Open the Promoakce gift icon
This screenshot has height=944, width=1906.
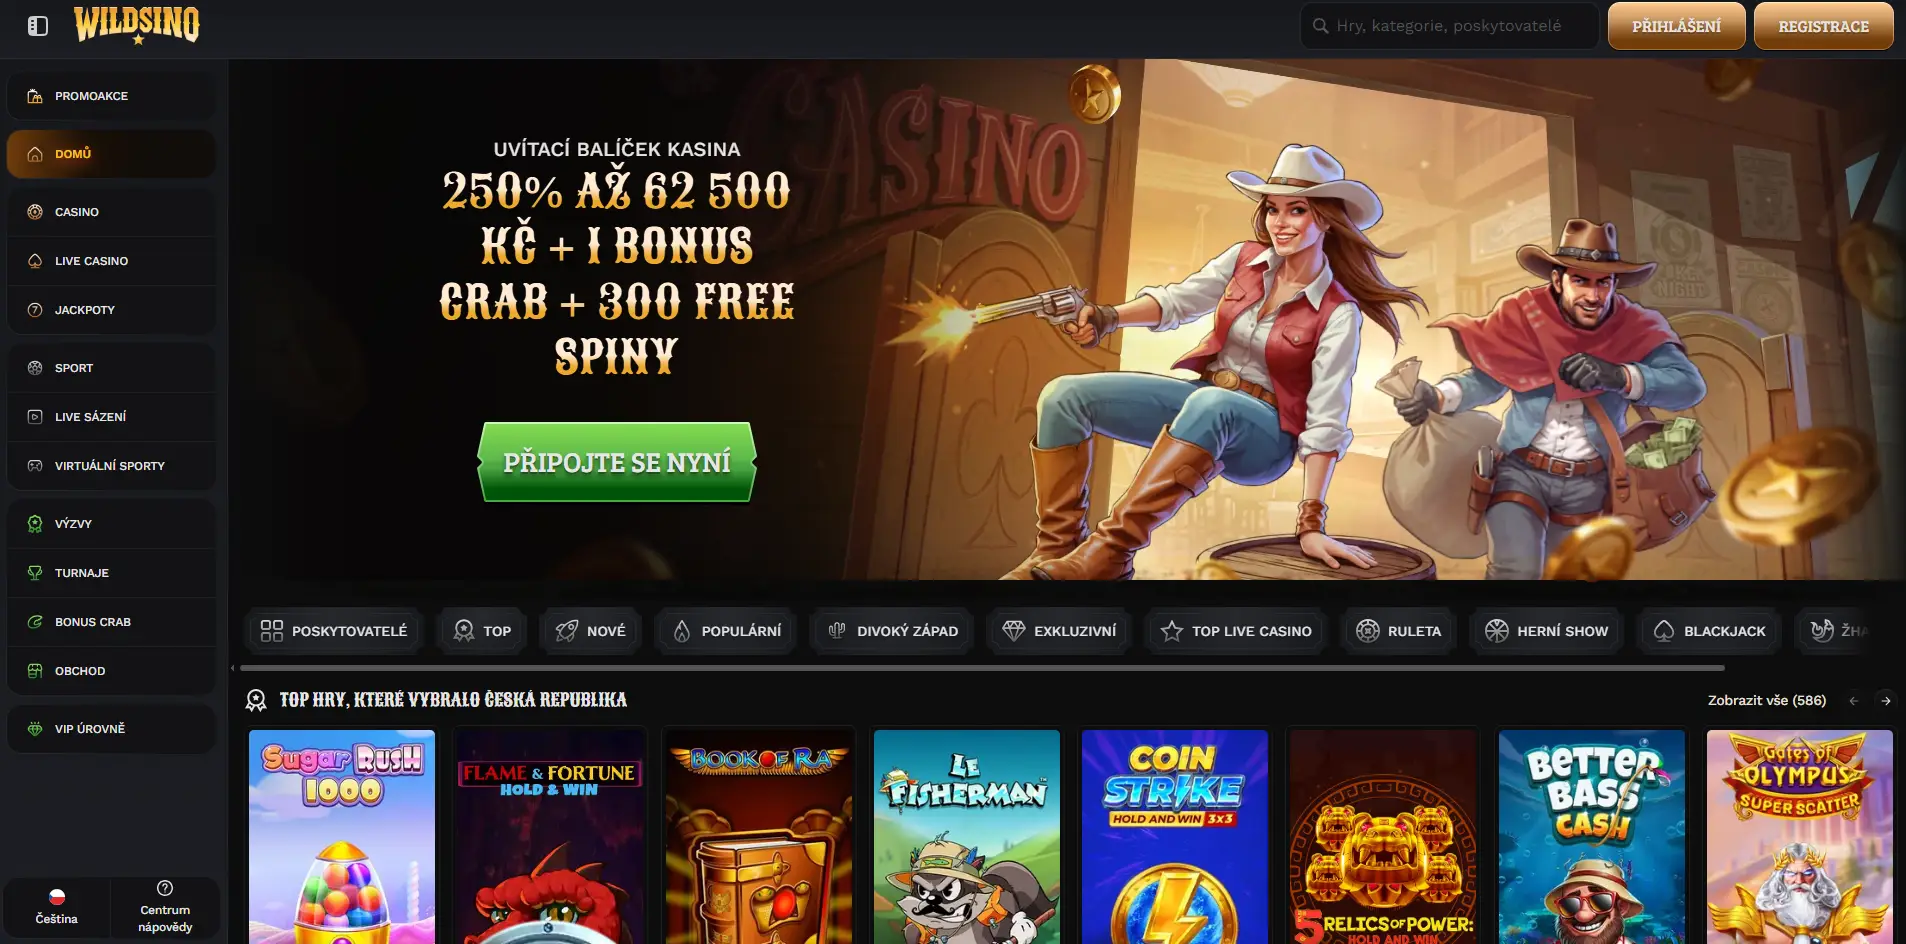tap(35, 96)
